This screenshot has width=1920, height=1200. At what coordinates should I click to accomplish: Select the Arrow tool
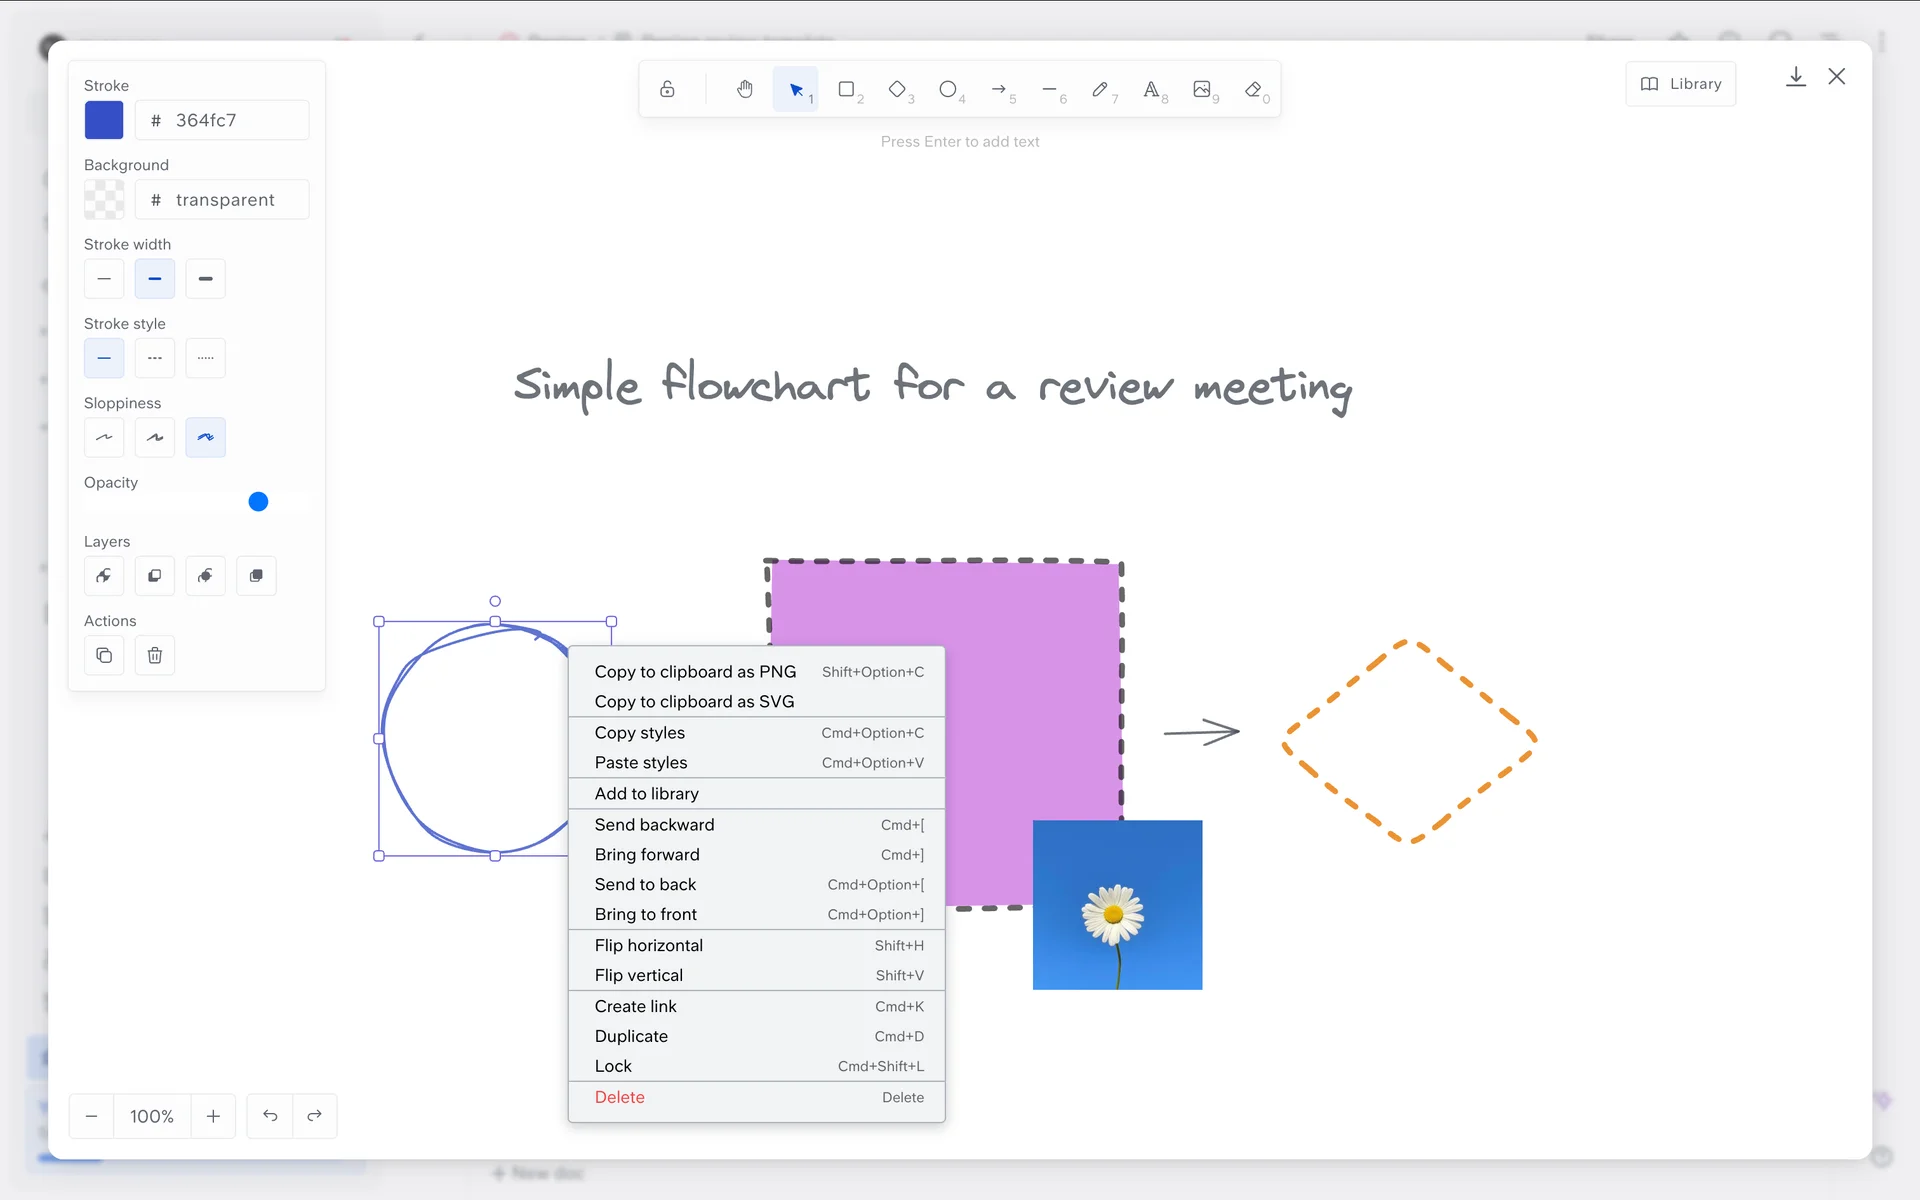tap(999, 89)
